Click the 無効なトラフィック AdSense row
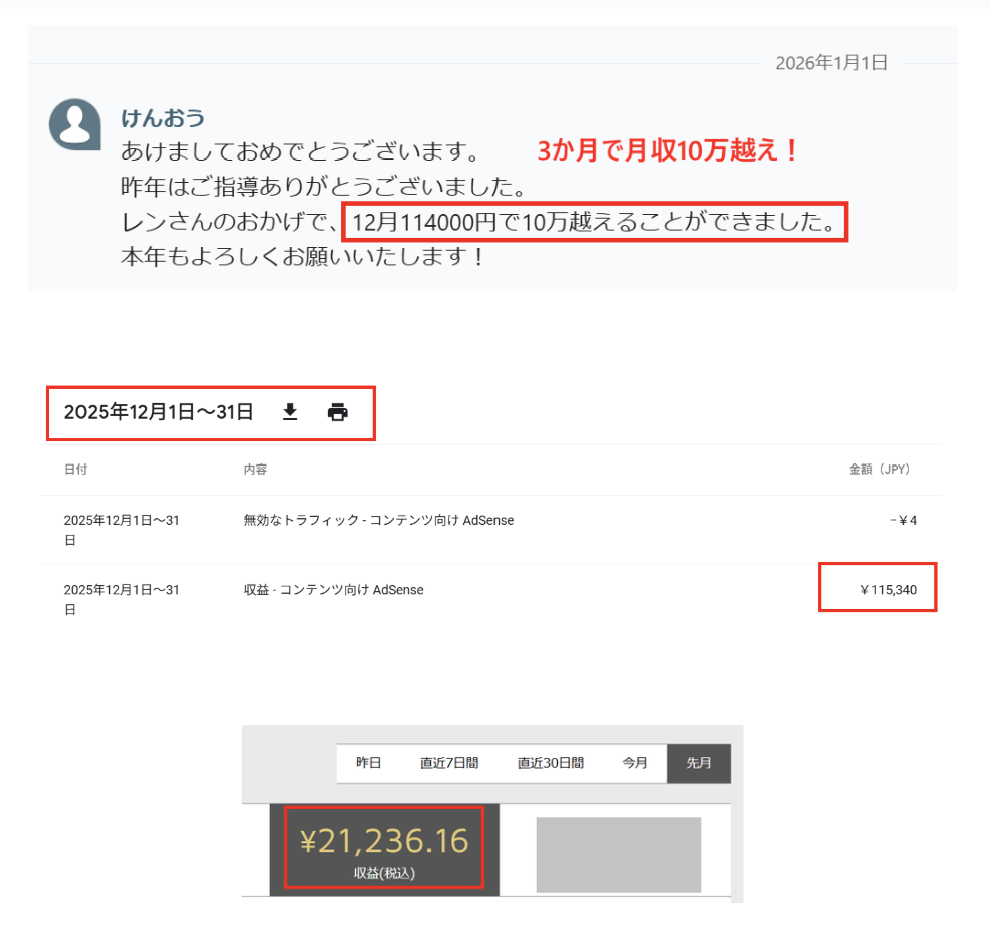 click(x=491, y=530)
